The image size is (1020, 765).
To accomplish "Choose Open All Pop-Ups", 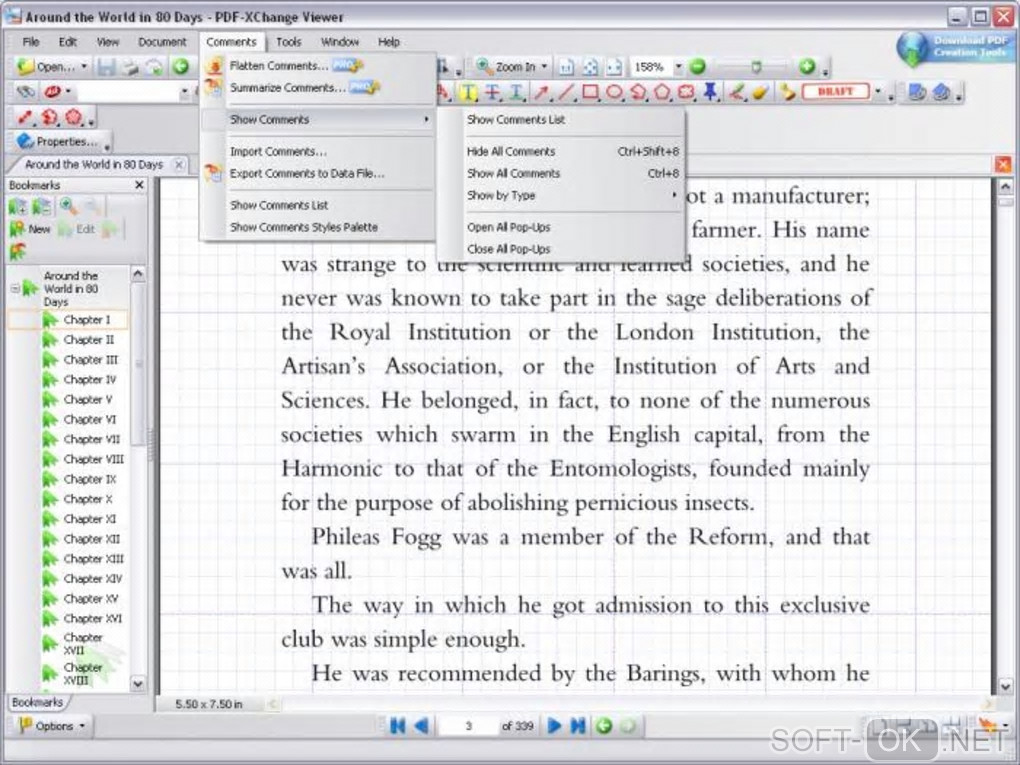I will tap(572, 227).
